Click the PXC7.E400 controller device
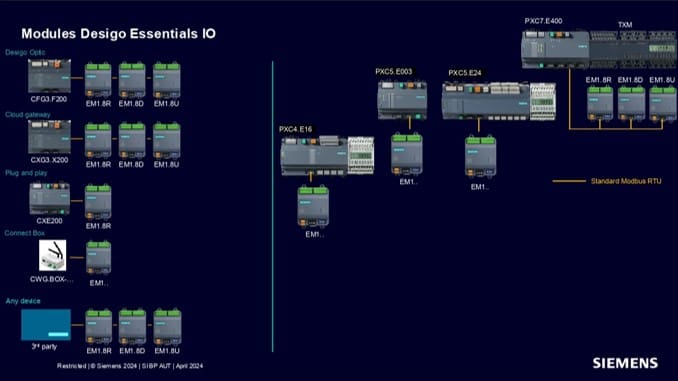 (555, 49)
